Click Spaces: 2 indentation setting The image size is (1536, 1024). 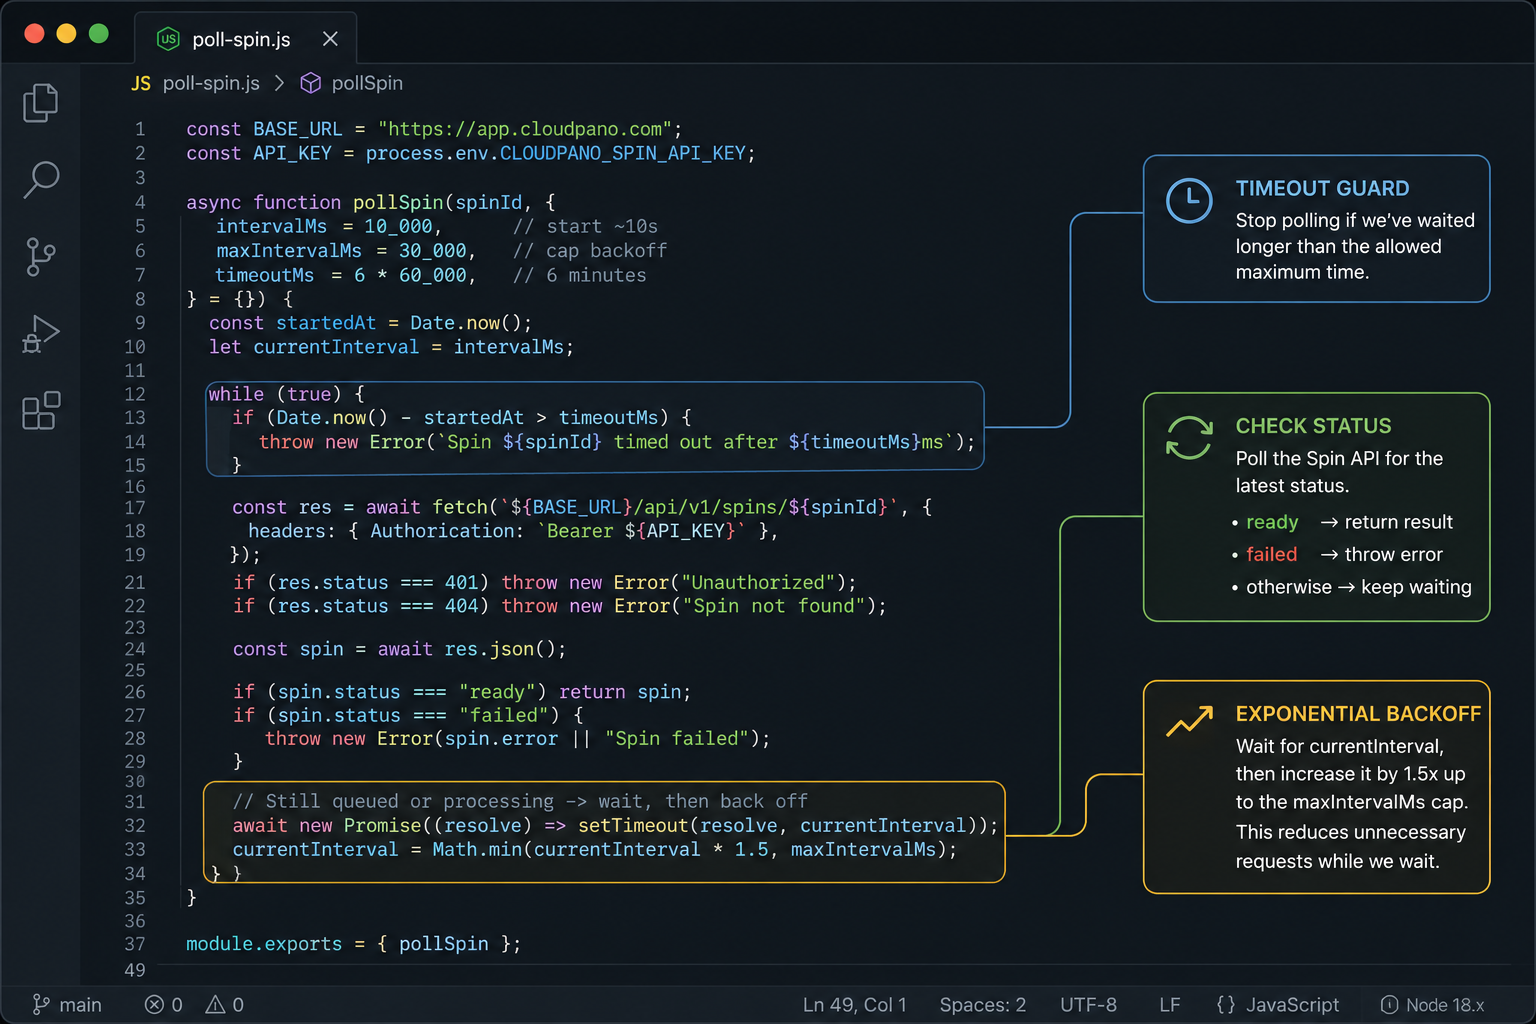click(982, 1005)
